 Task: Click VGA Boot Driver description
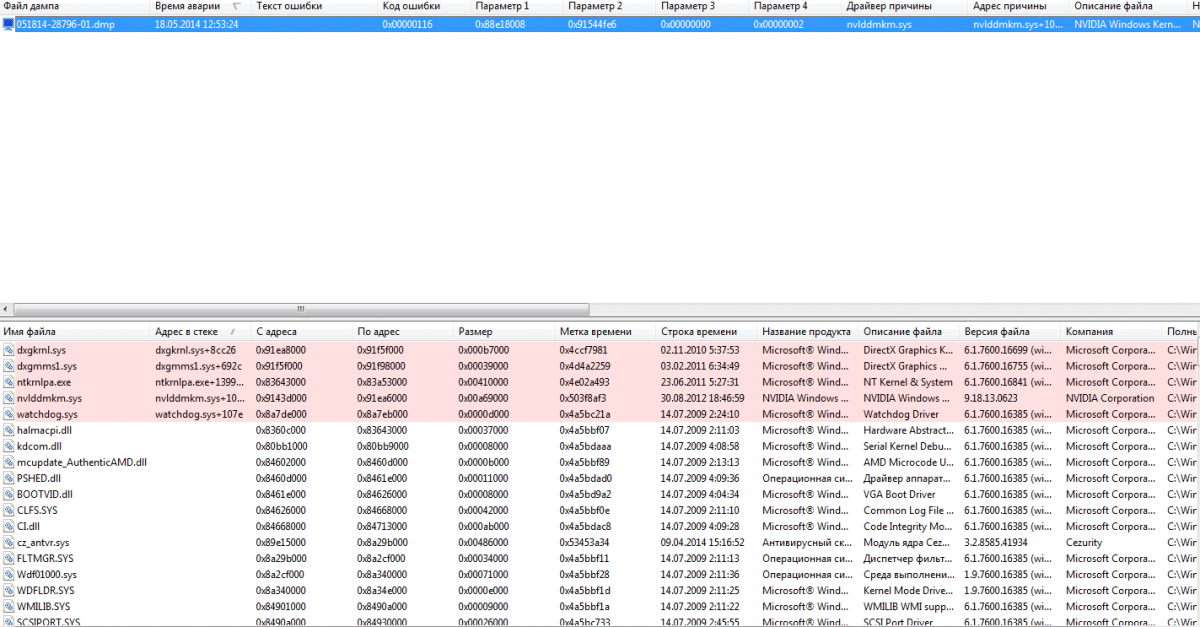click(899, 494)
